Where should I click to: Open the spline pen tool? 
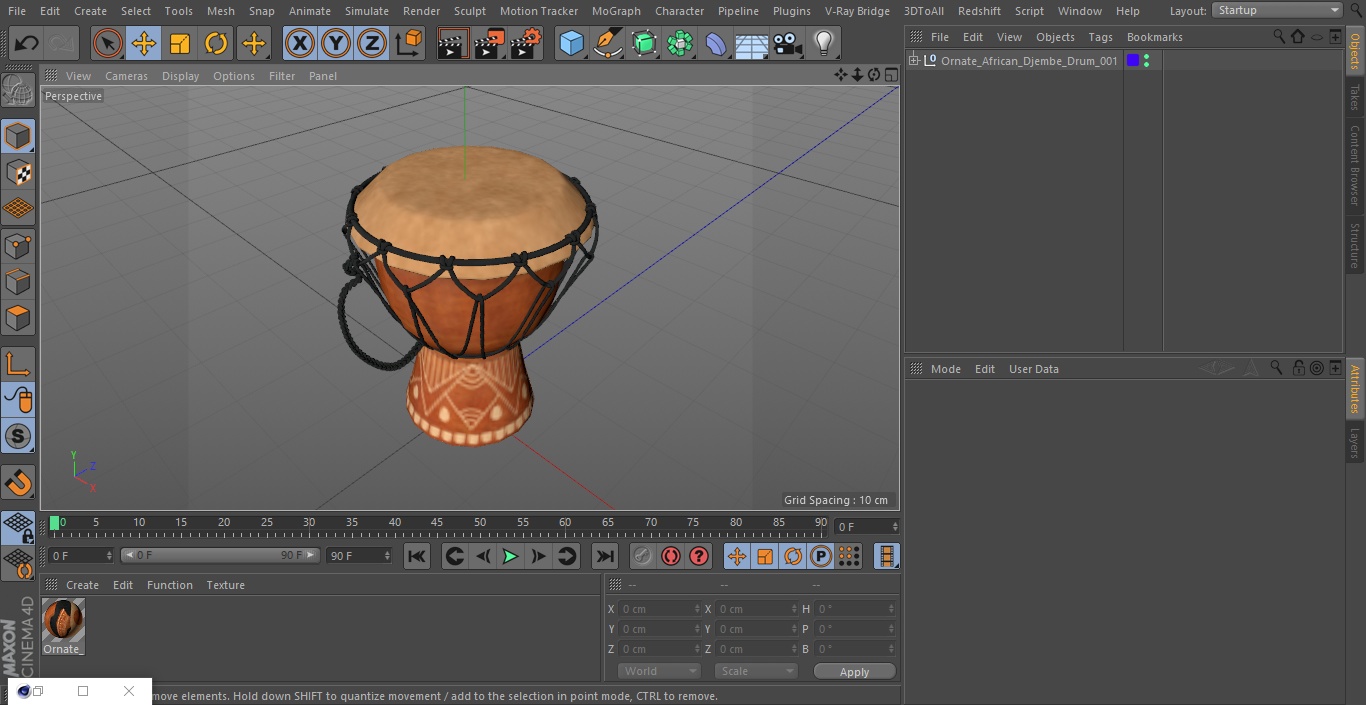coord(607,44)
